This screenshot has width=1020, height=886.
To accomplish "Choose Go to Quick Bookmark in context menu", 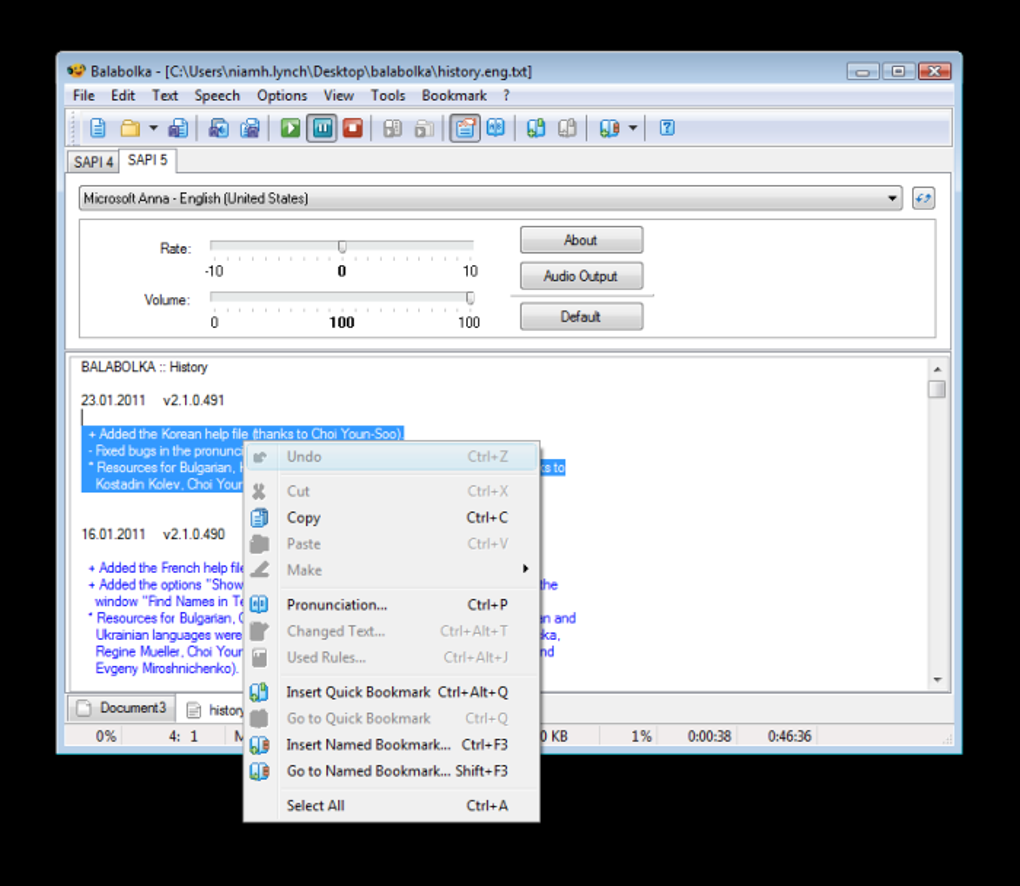I will point(392,718).
